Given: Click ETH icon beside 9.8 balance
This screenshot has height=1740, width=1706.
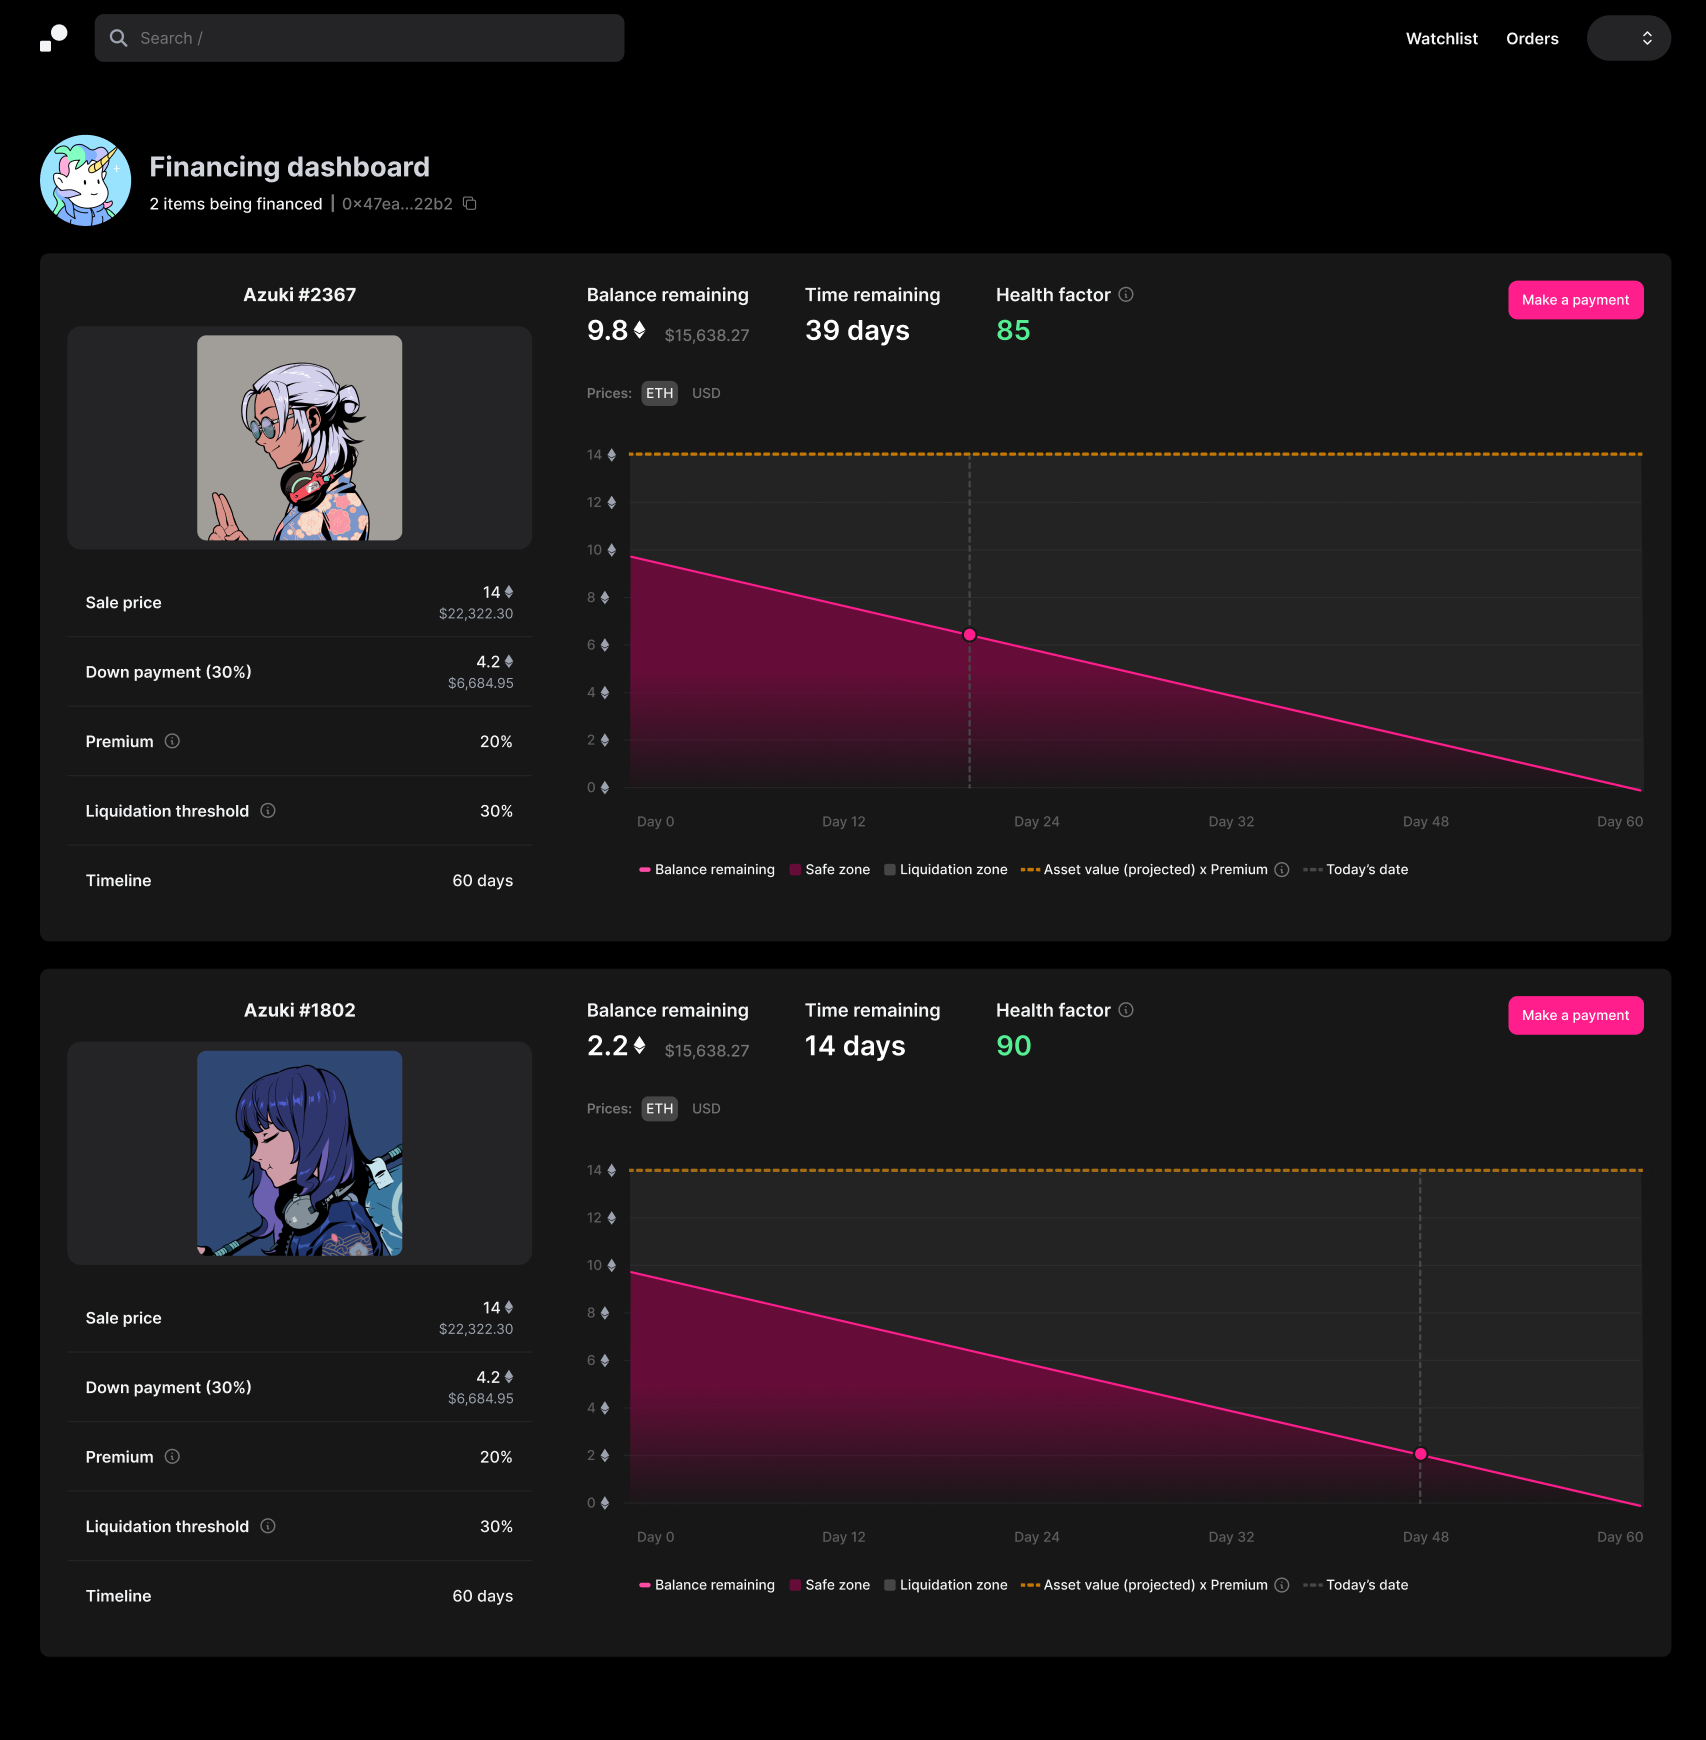Looking at the screenshot, I should (639, 330).
